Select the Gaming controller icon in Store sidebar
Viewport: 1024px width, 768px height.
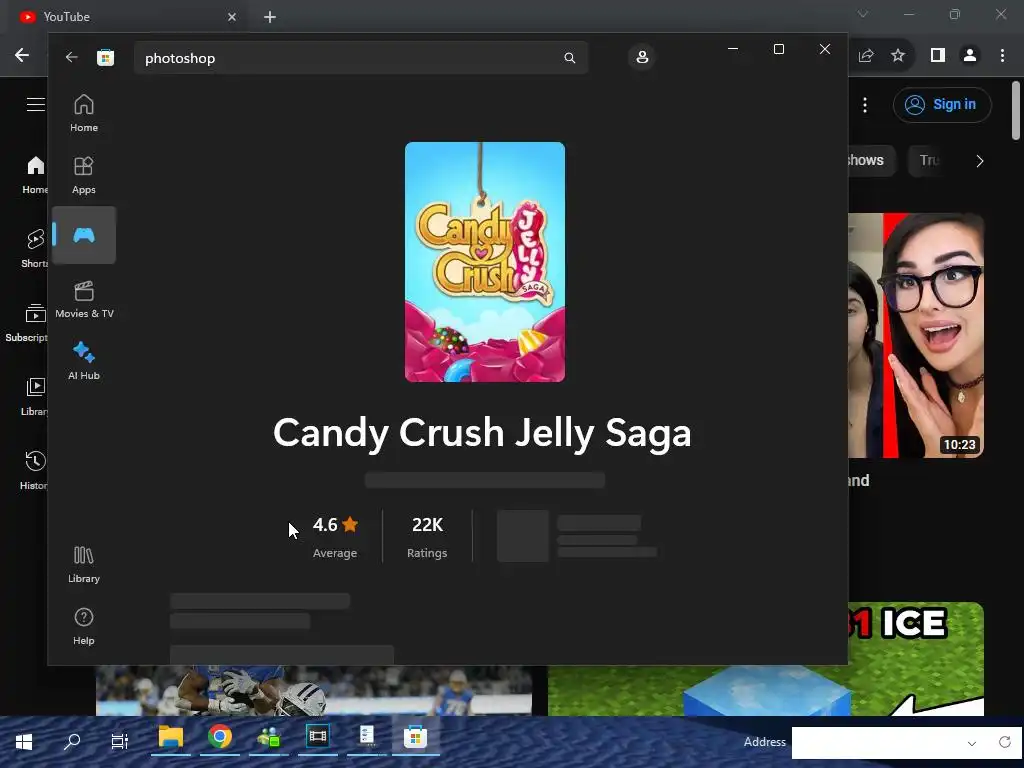pos(84,235)
